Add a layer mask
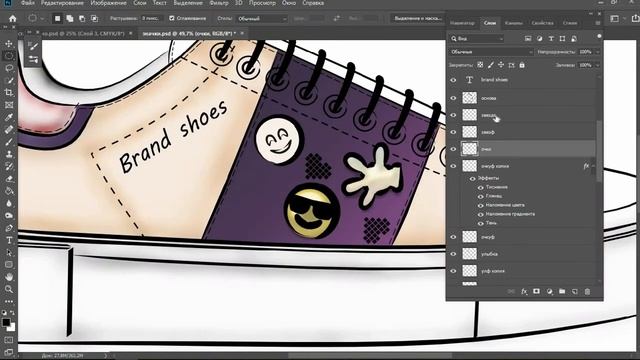Image resolution: width=640 pixels, height=360 pixels. pyautogui.click(x=536, y=291)
